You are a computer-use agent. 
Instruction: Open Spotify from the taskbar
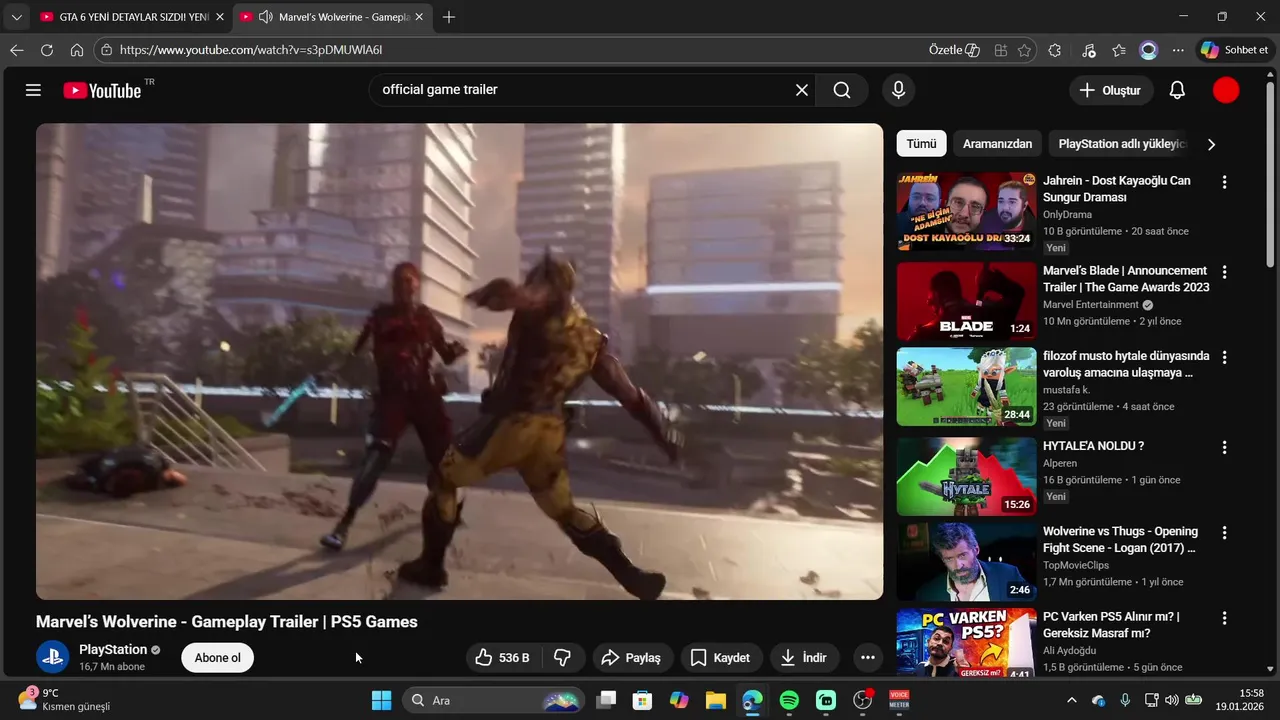click(789, 700)
